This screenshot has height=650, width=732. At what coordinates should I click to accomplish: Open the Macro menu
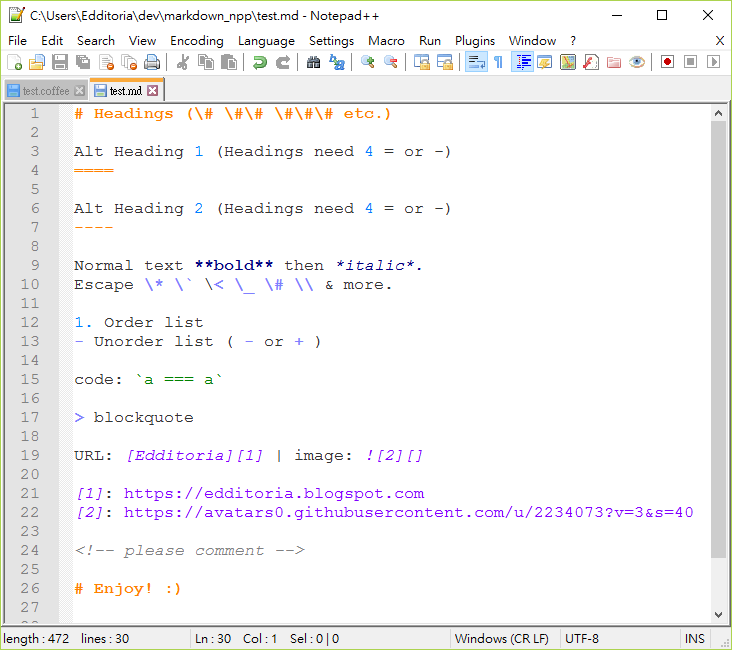coord(386,41)
